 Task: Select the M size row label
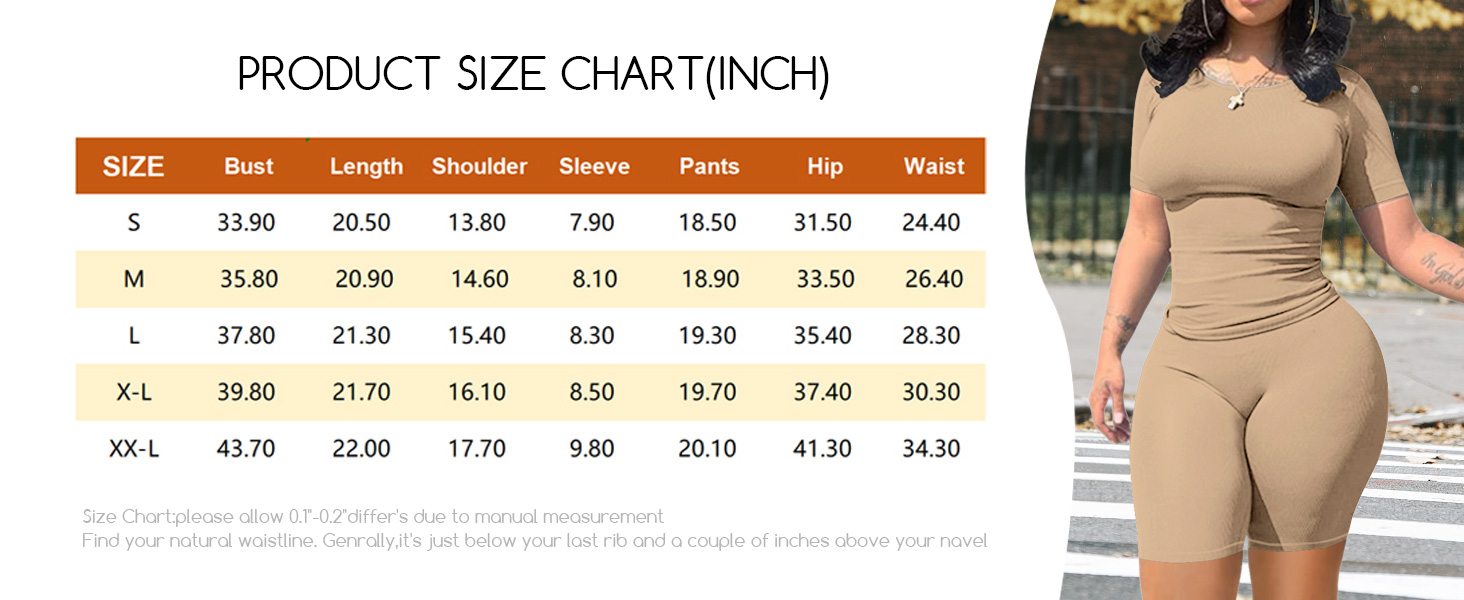coord(134,279)
